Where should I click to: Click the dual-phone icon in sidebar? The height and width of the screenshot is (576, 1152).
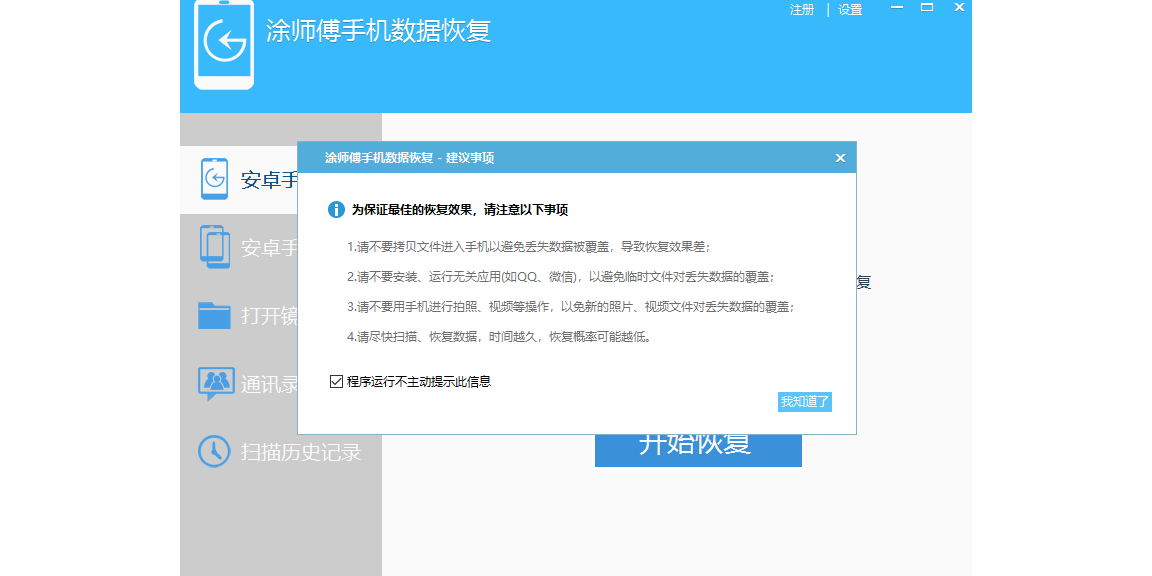tap(215, 247)
